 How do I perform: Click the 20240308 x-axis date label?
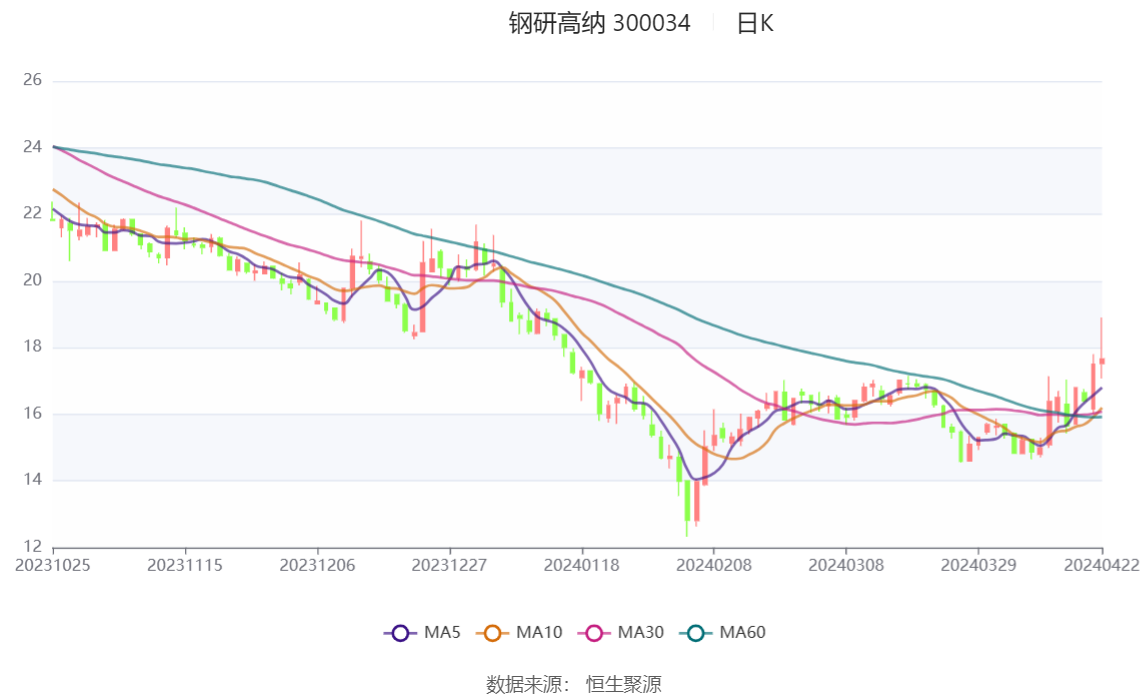tap(845, 565)
